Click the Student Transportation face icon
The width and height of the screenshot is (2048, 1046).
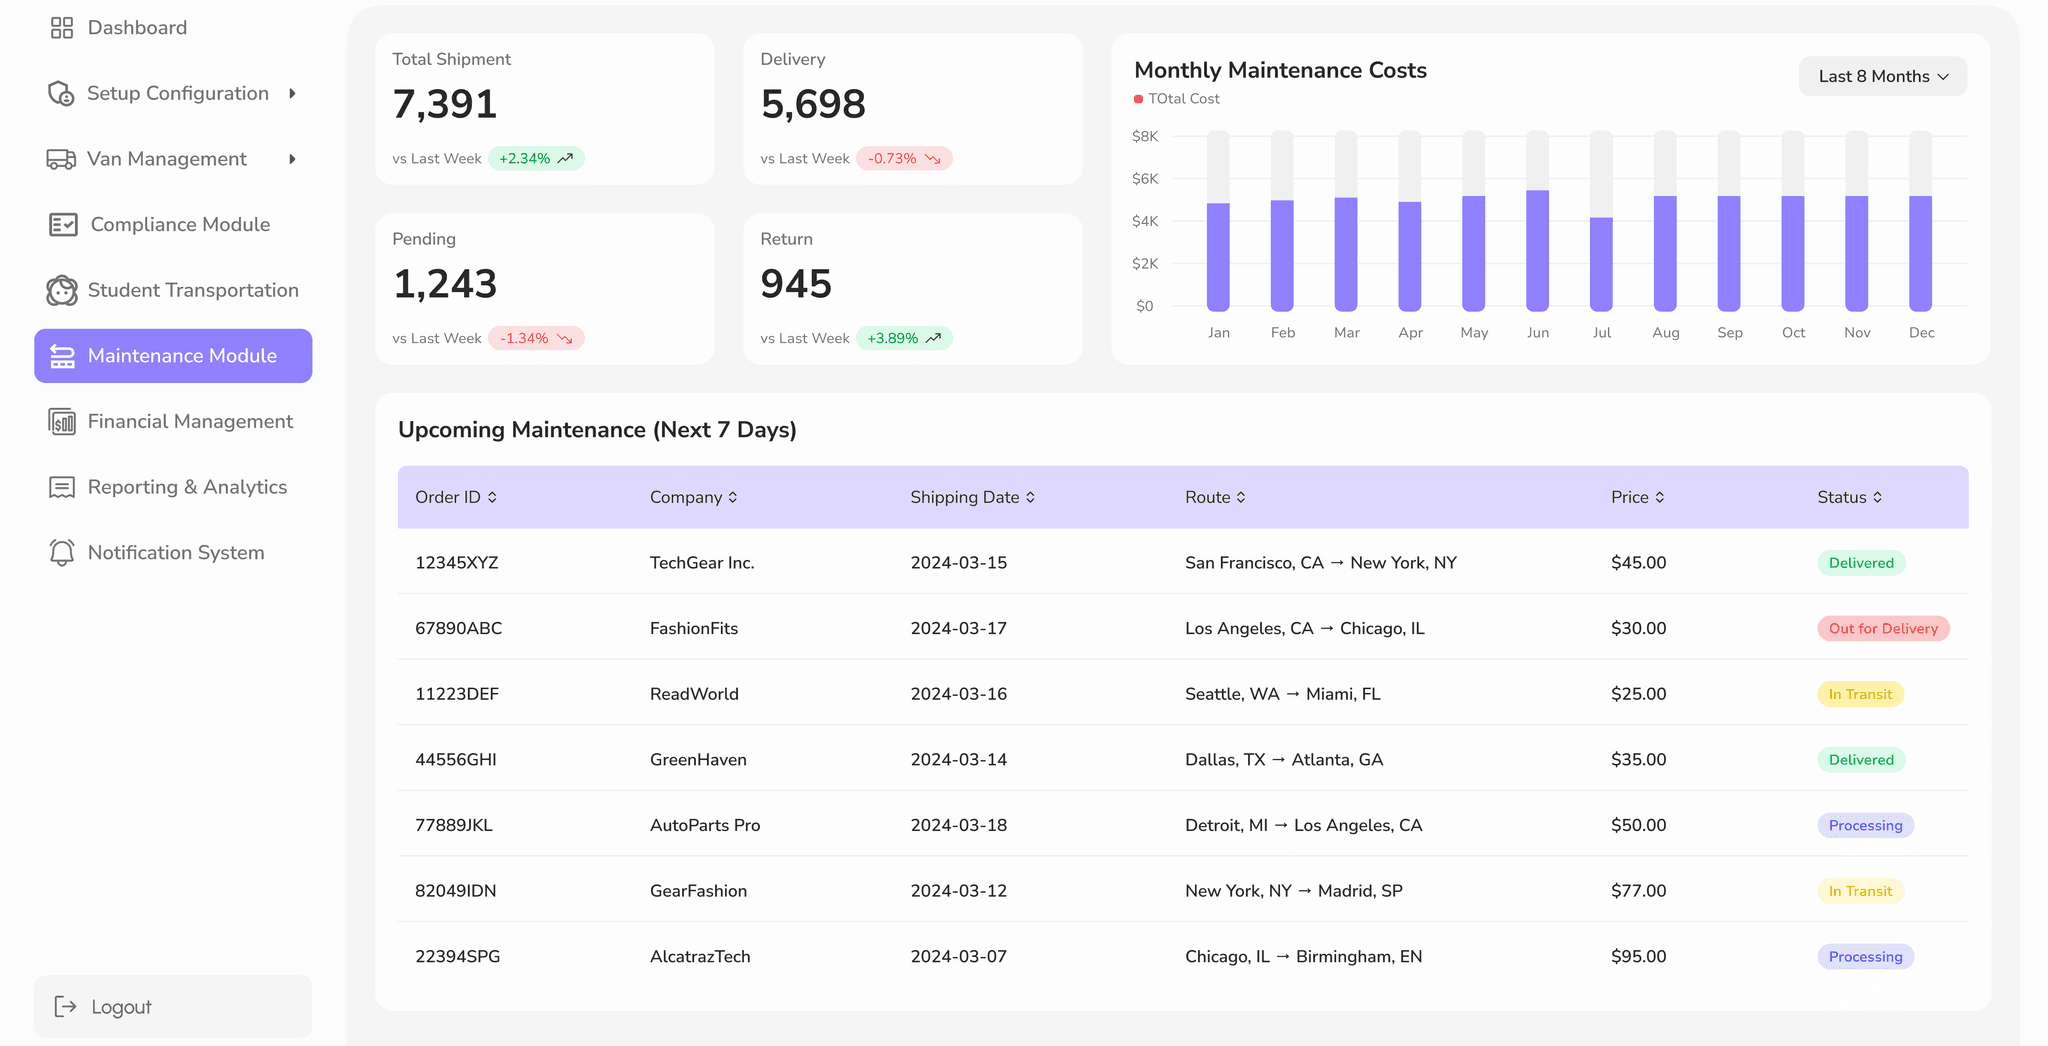tap(62, 291)
